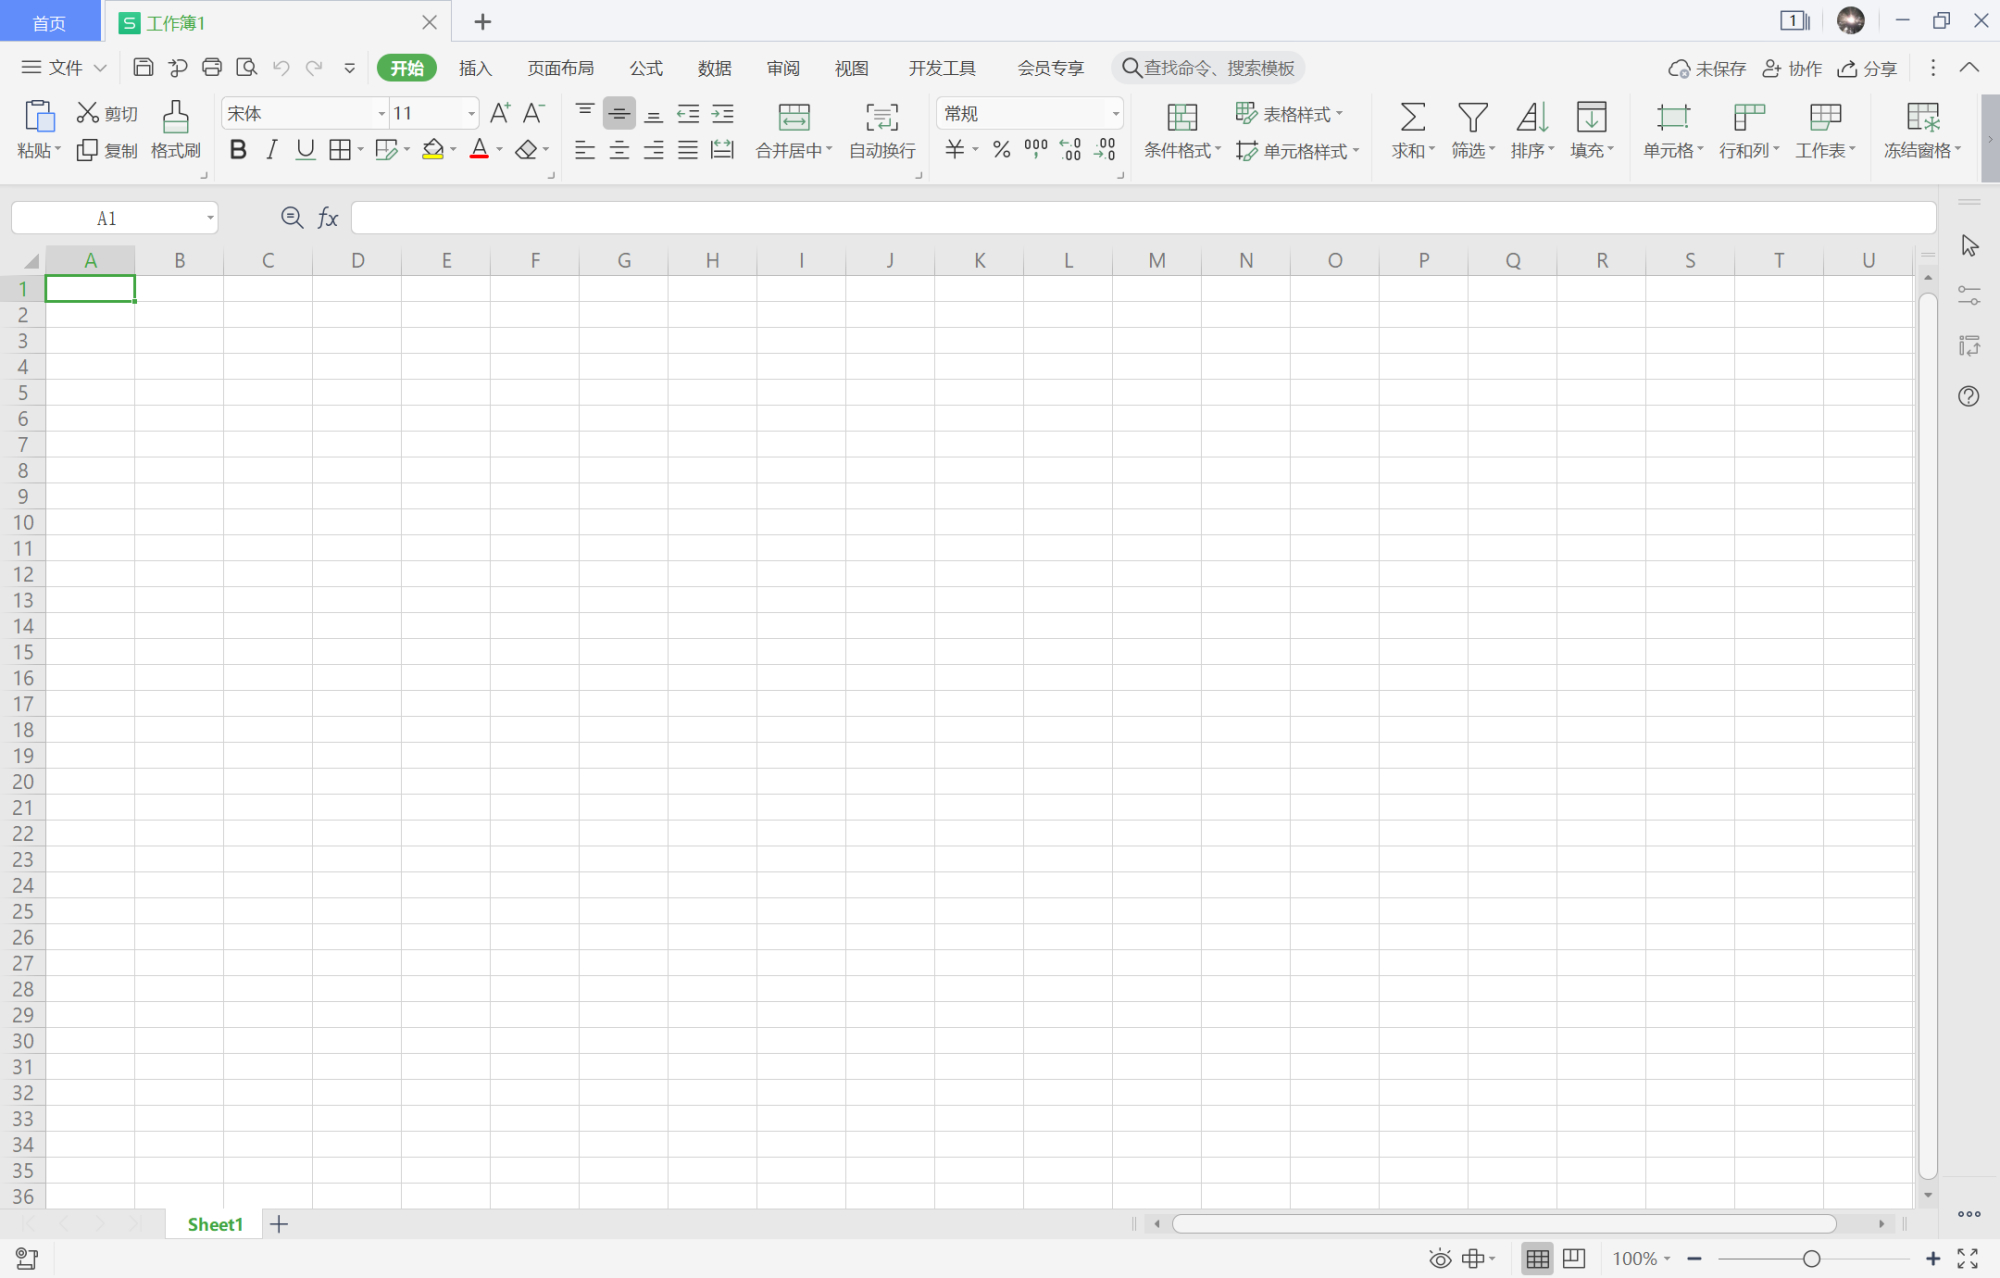Expand the font color picker options
Screen dimensions: 2000x1278
(499, 149)
